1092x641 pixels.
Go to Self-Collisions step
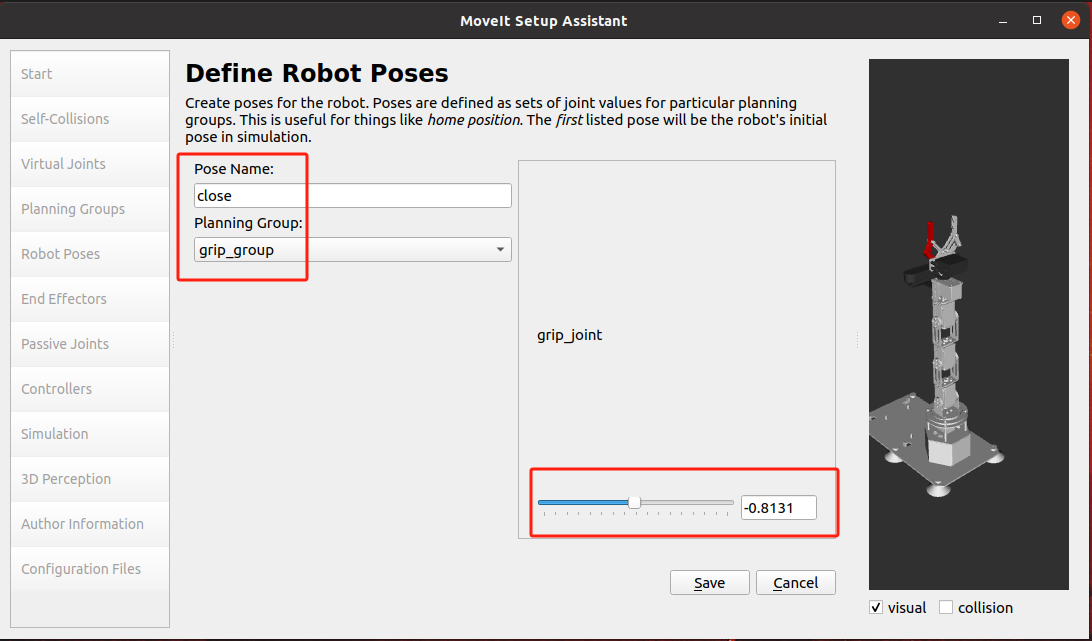click(x=90, y=119)
